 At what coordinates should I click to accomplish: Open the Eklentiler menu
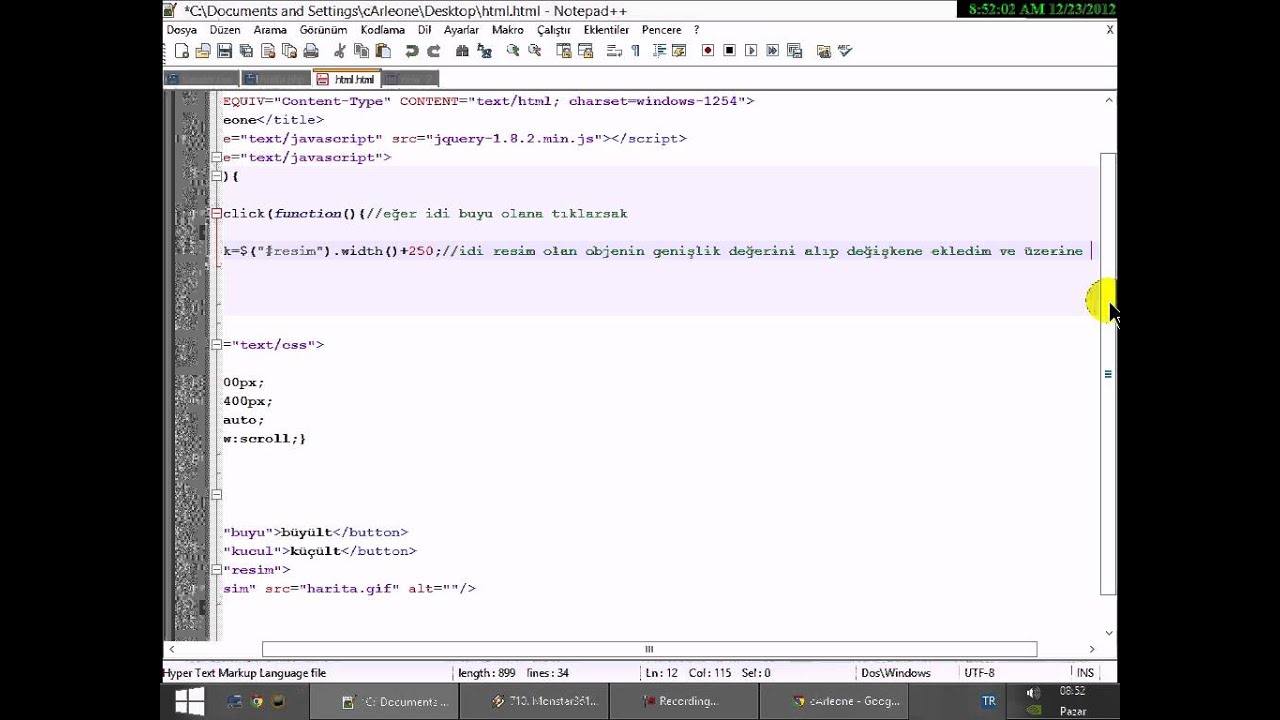point(606,30)
